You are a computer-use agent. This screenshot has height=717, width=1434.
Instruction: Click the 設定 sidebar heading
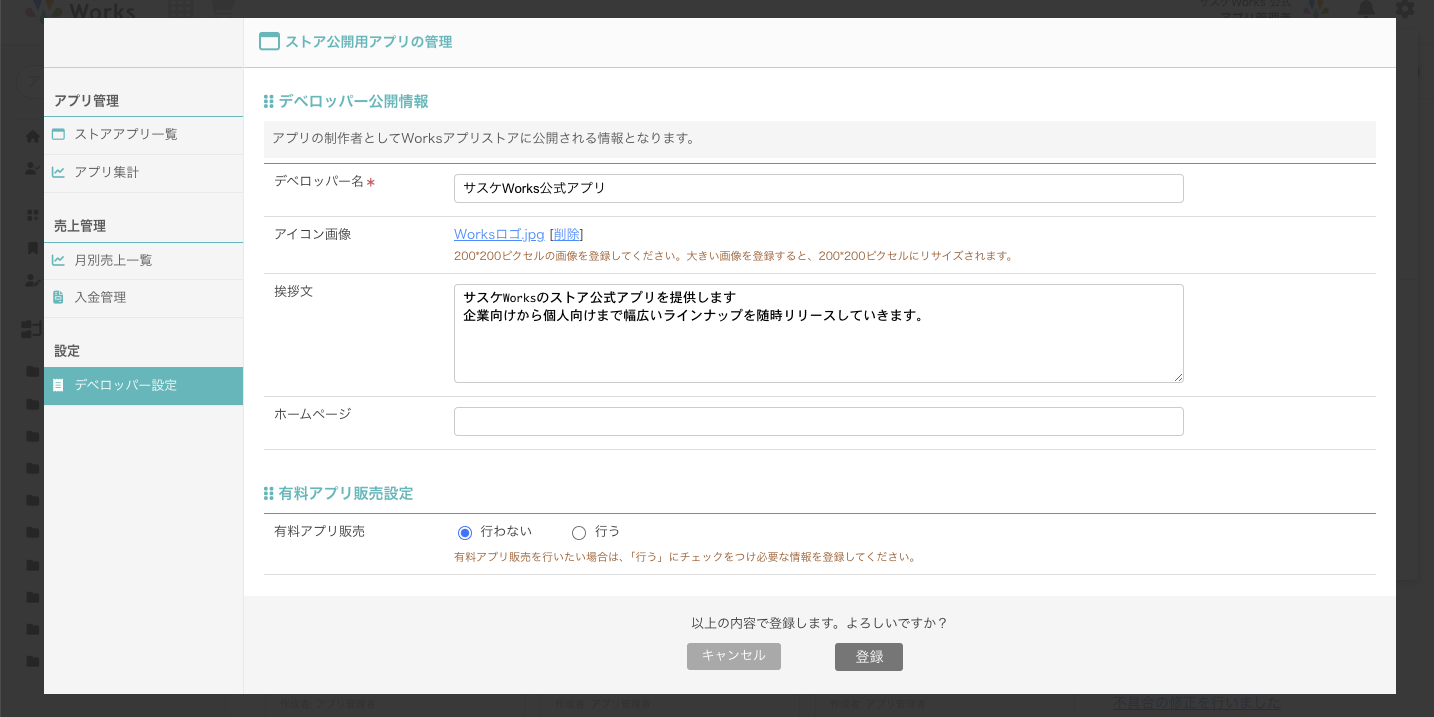click(x=67, y=351)
